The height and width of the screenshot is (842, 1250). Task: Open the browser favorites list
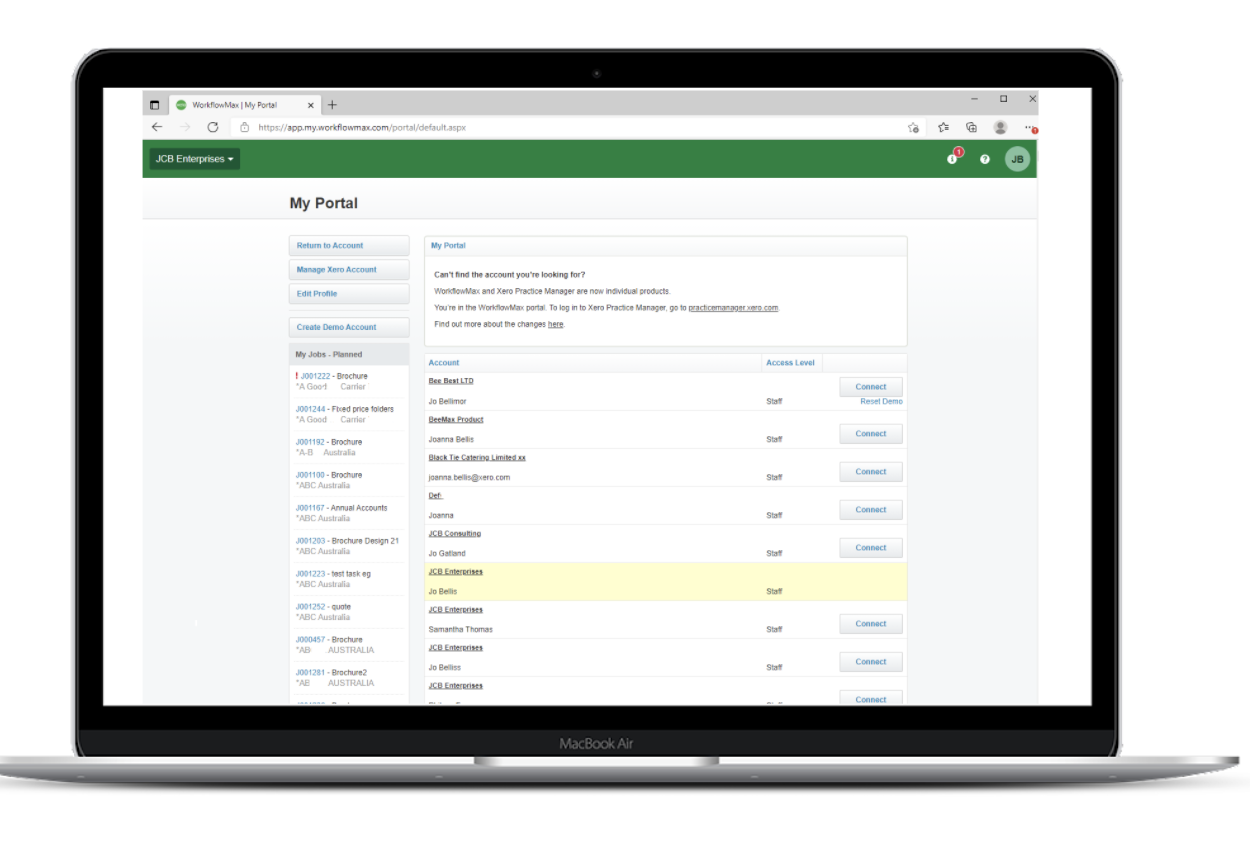point(944,128)
